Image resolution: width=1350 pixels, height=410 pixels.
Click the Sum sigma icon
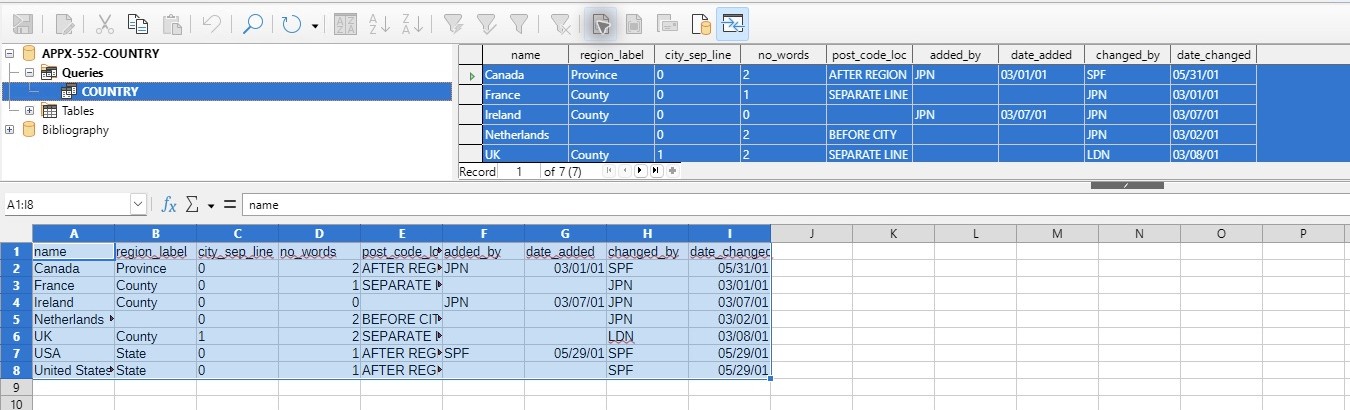pyautogui.click(x=194, y=204)
